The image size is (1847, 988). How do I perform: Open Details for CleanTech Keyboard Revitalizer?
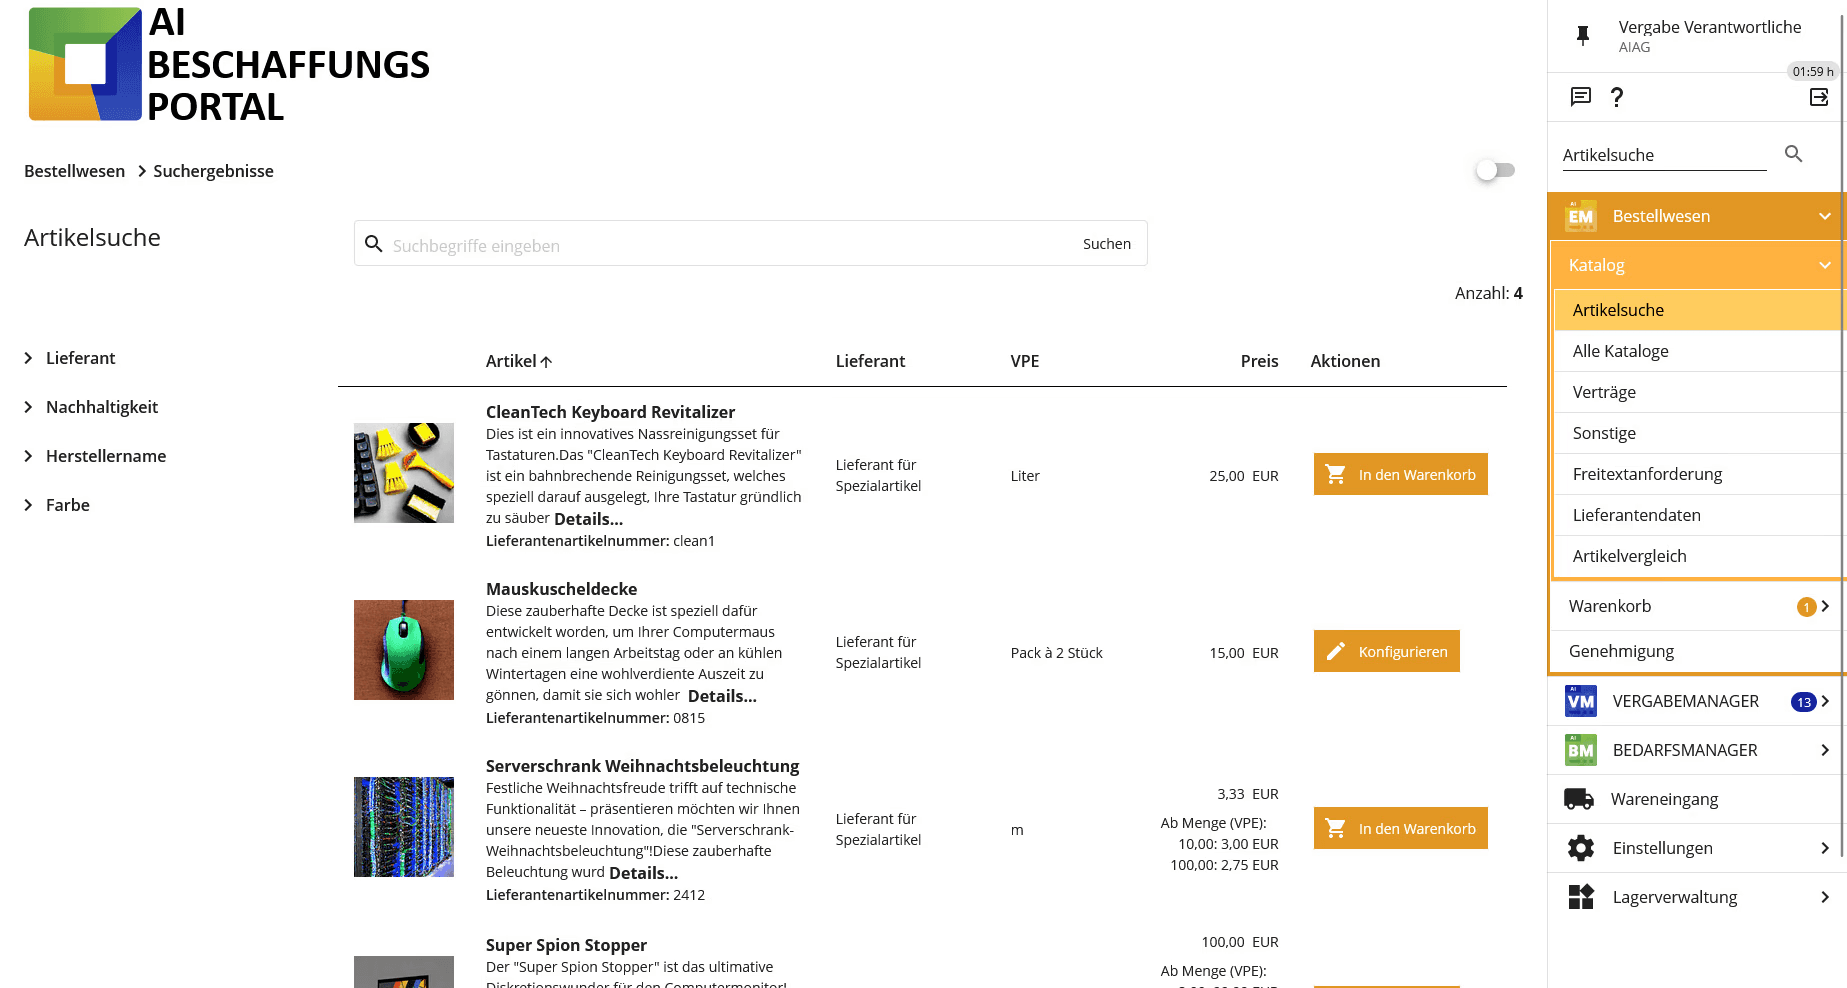click(x=588, y=519)
